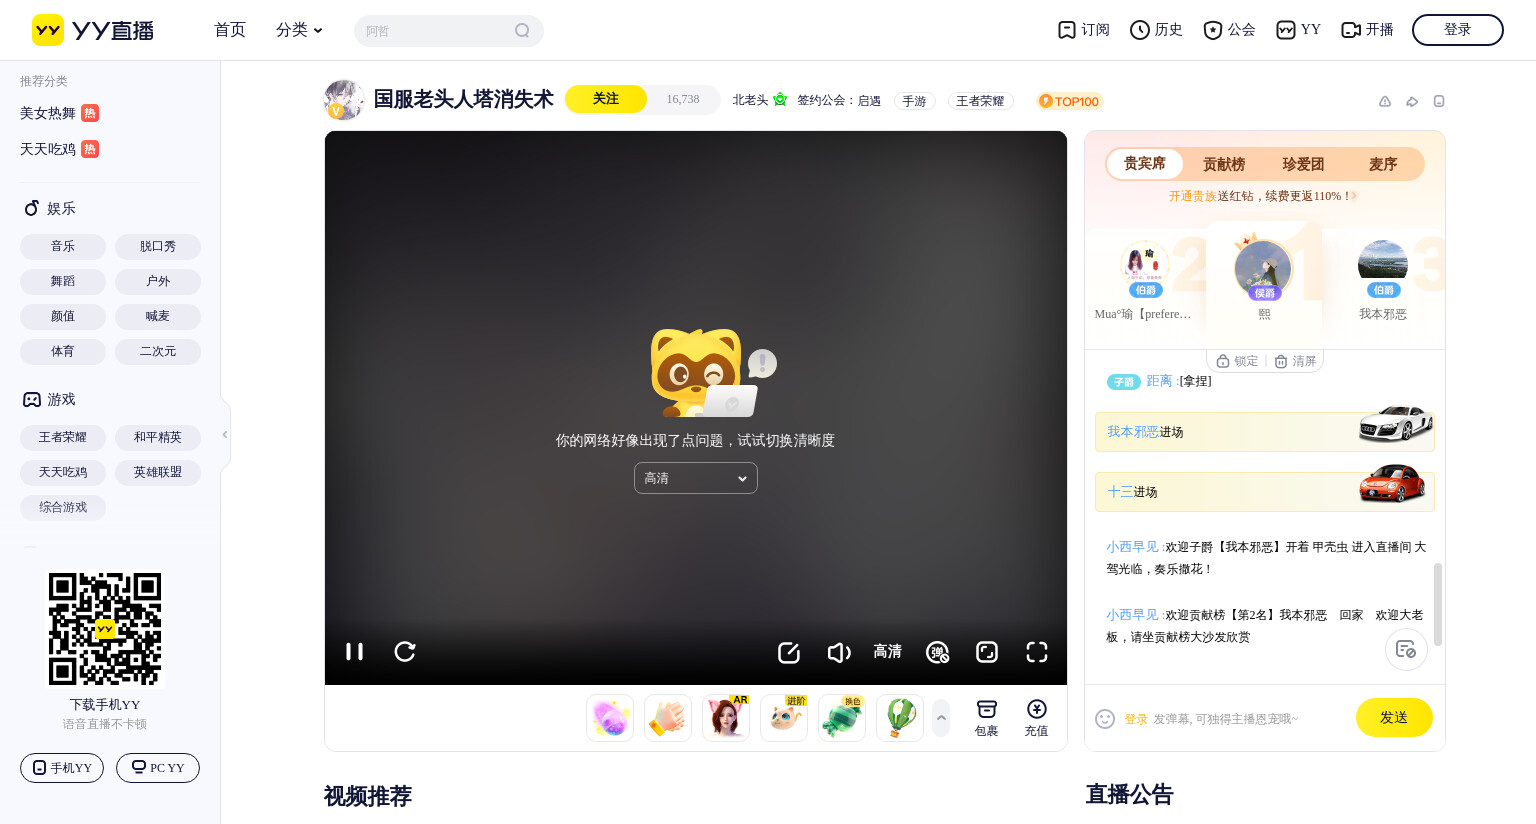1536x824 pixels.
Task: Send the hot air balloon gift
Action: [x=900, y=718]
